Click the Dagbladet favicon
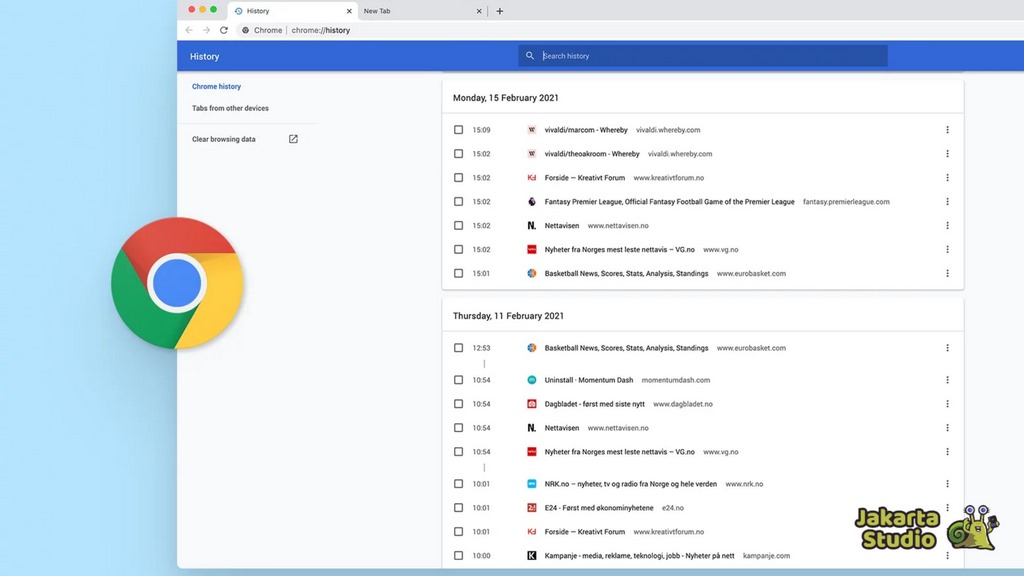Screen dimensions: 1024x576 532,404
